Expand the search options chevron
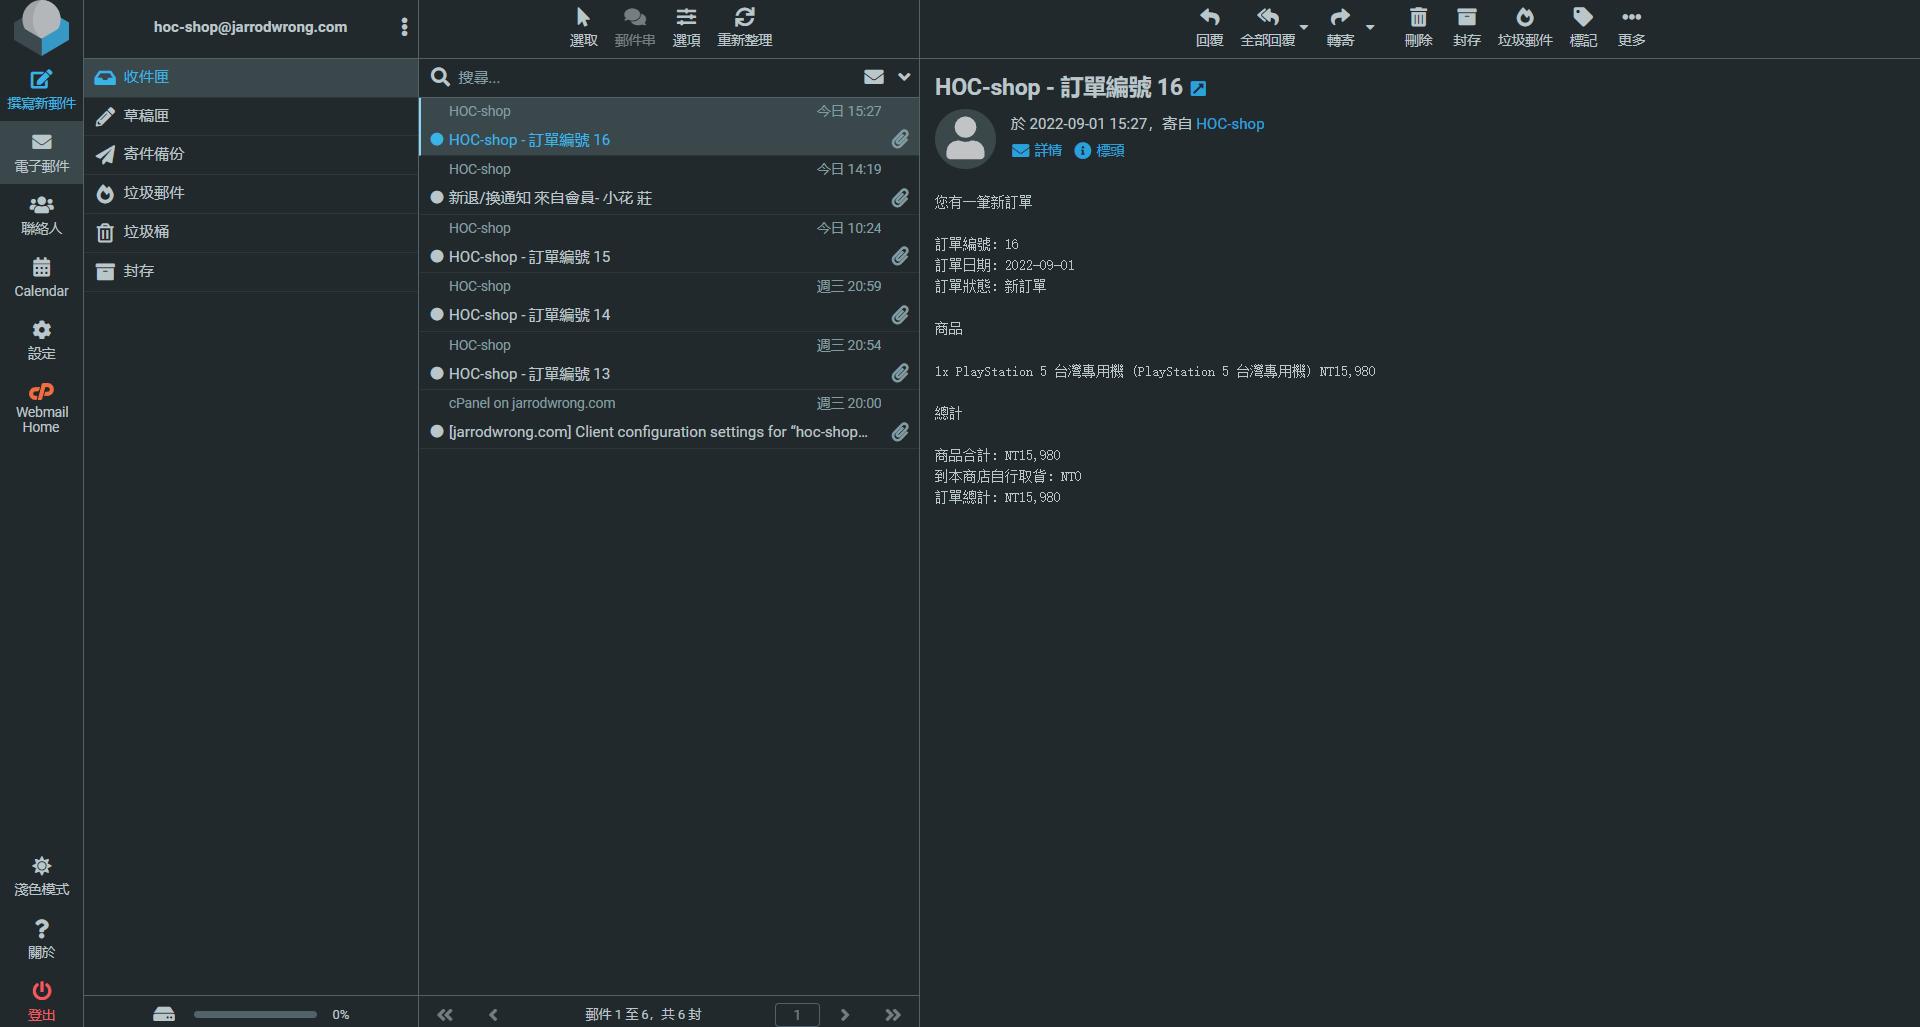This screenshot has width=1920, height=1027. (904, 77)
